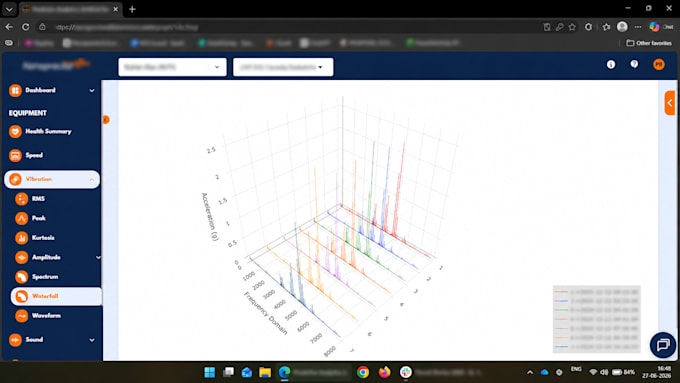Add this page to favorites with the star icon
680x383 pixels.
coord(572,27)
